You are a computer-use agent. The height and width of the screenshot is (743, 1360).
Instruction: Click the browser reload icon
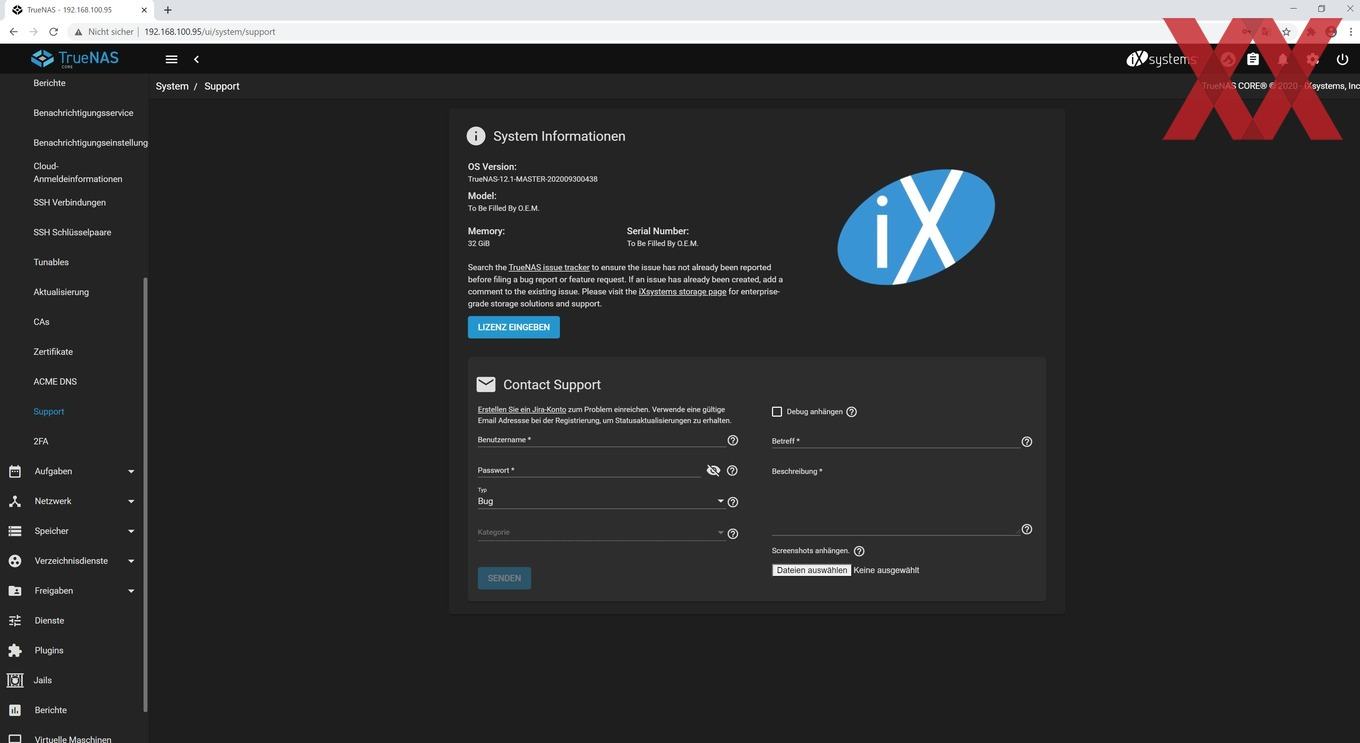click(53, 31)
